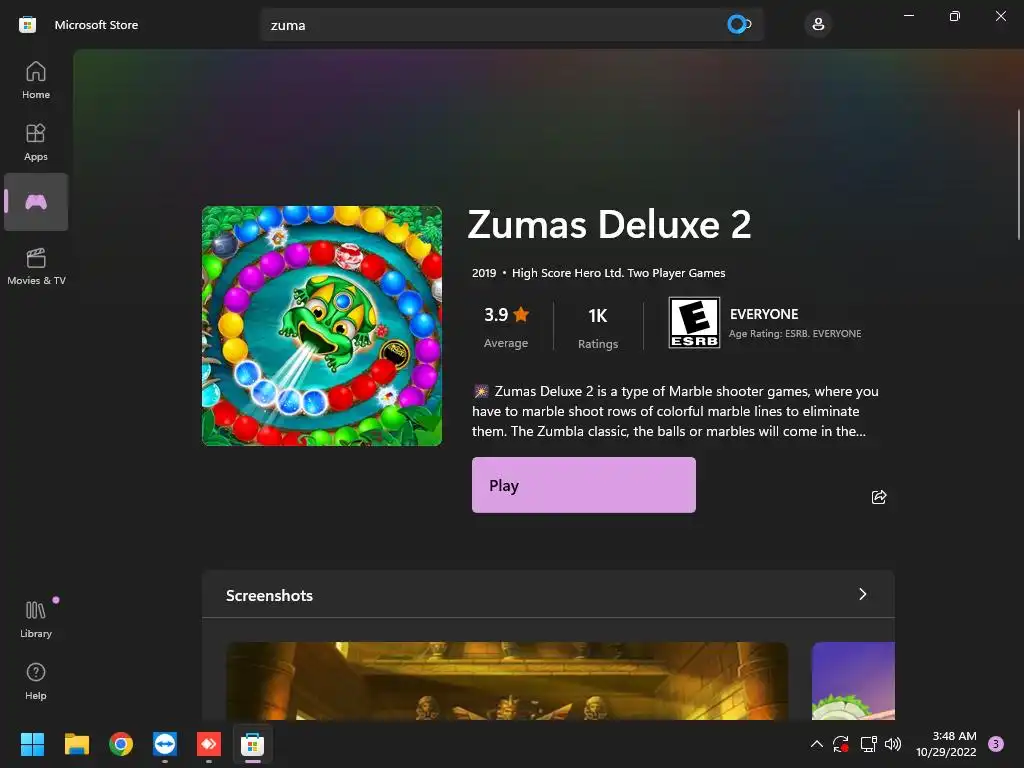Show hidden system tray icons
This screenshot has height=768, width=1024.
(816, 744)
